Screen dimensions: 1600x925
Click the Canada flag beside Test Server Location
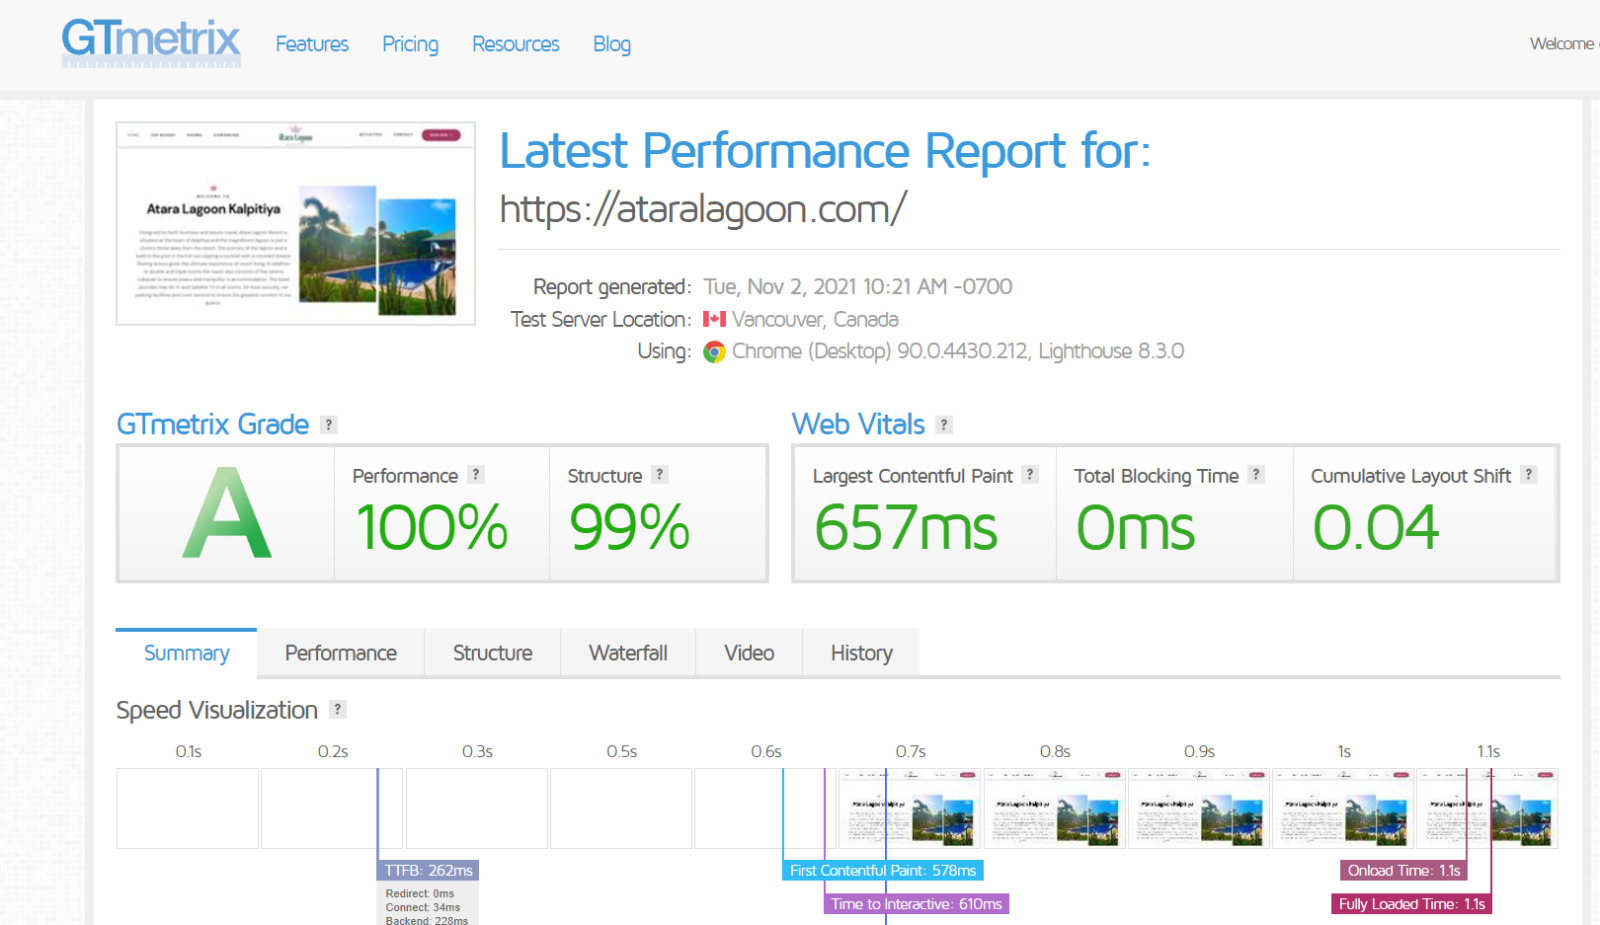(714, 319)
